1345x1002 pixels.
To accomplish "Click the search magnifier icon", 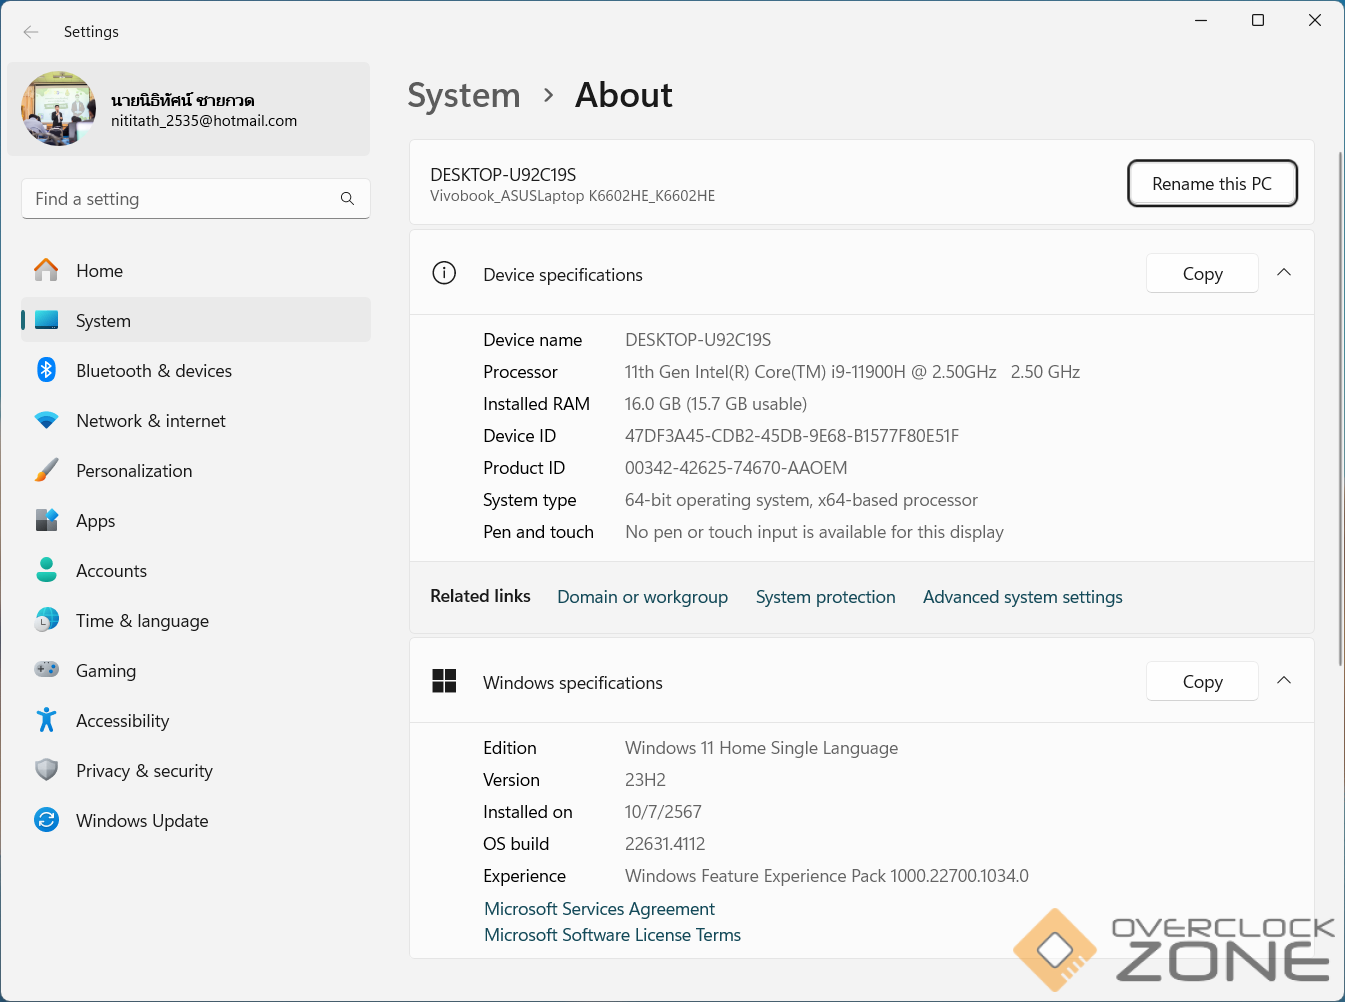I will click(347, 199).
